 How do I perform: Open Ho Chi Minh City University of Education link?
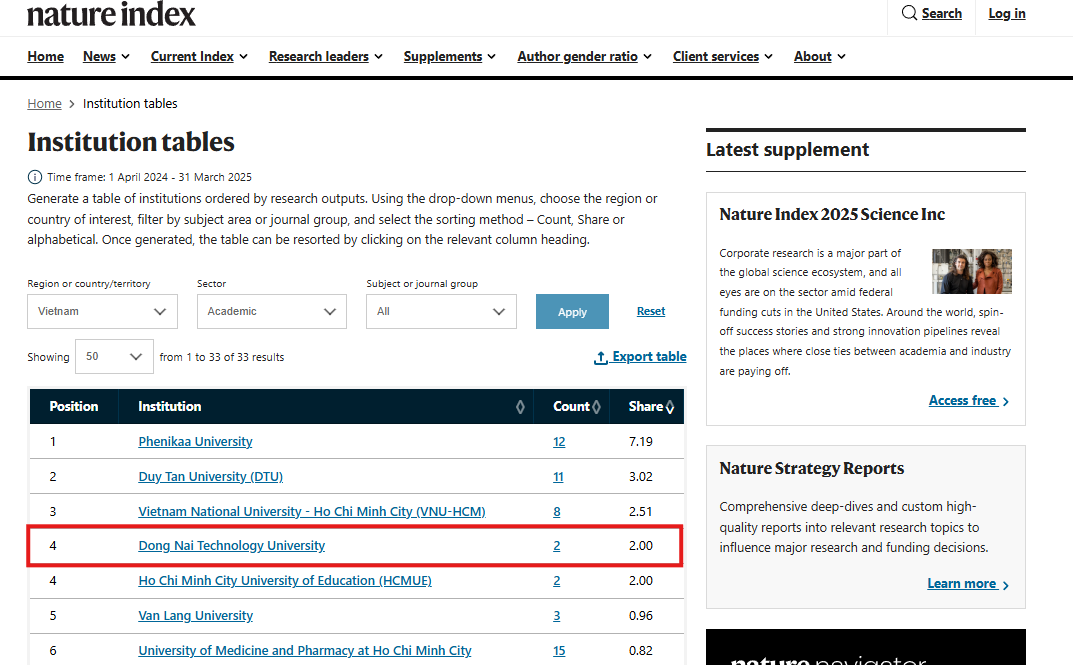tap(285, 581)
